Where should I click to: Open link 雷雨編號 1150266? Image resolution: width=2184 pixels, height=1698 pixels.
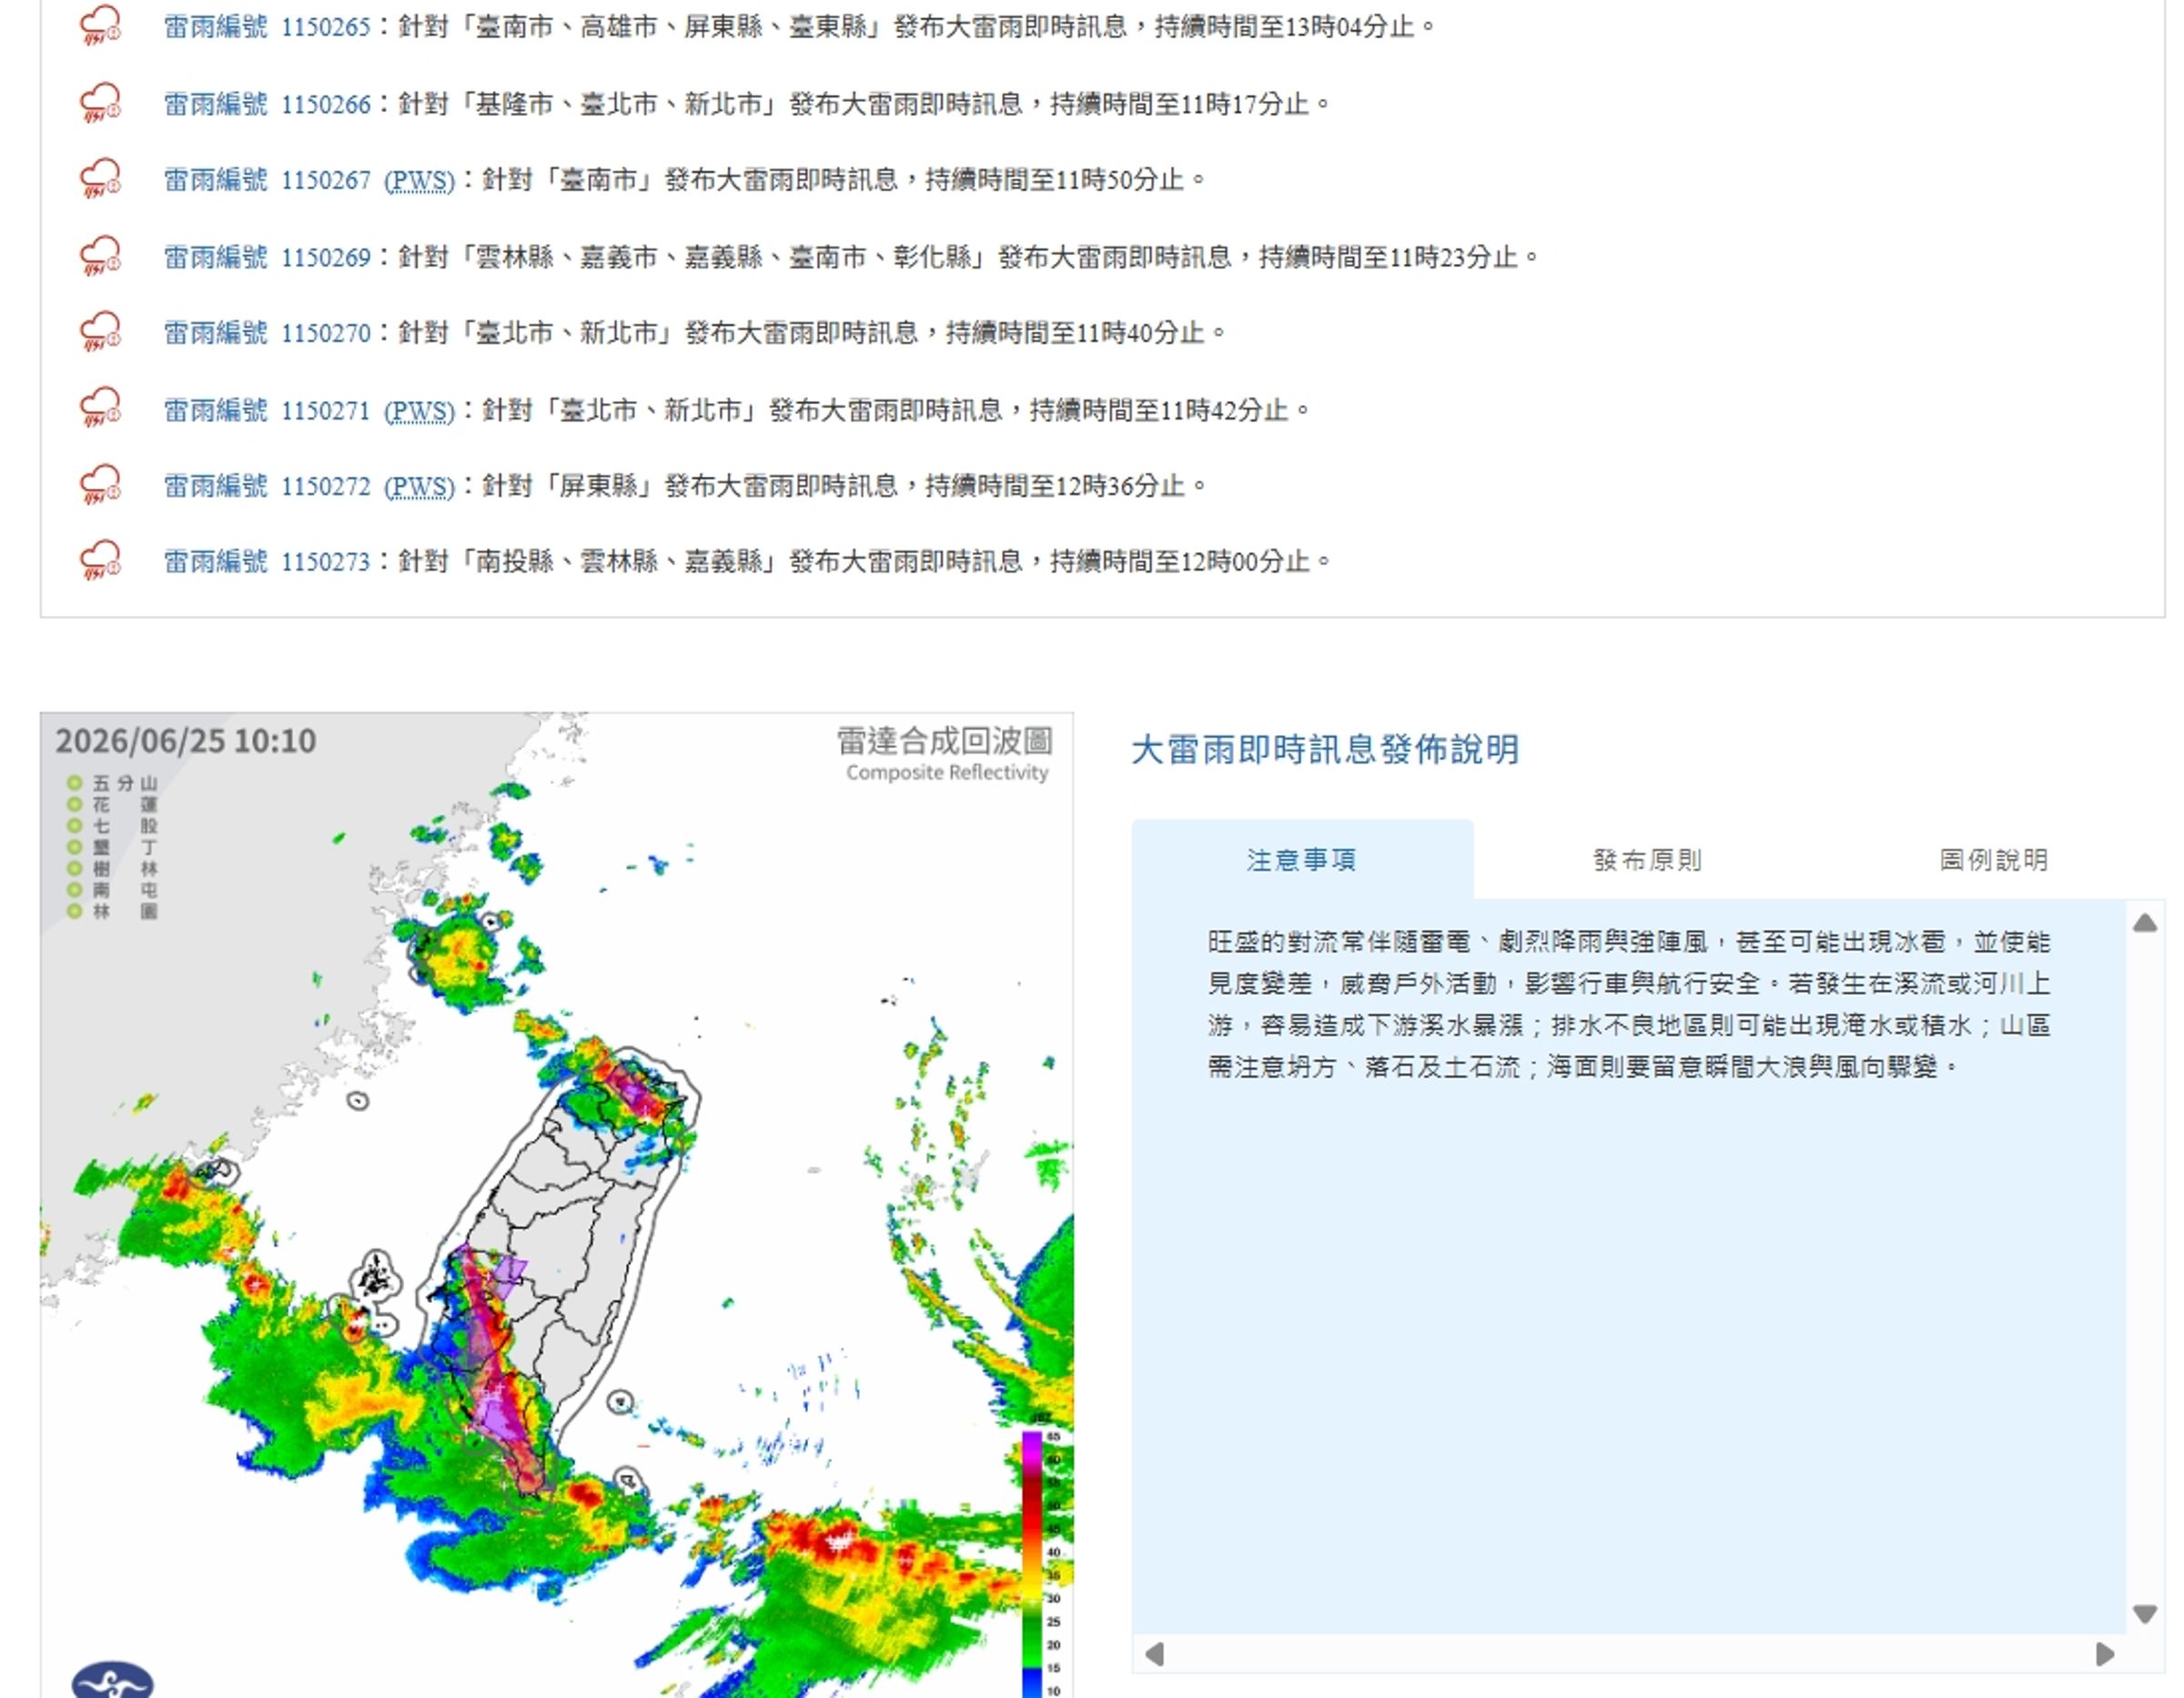pyautogui.click(x=267, y=104)
